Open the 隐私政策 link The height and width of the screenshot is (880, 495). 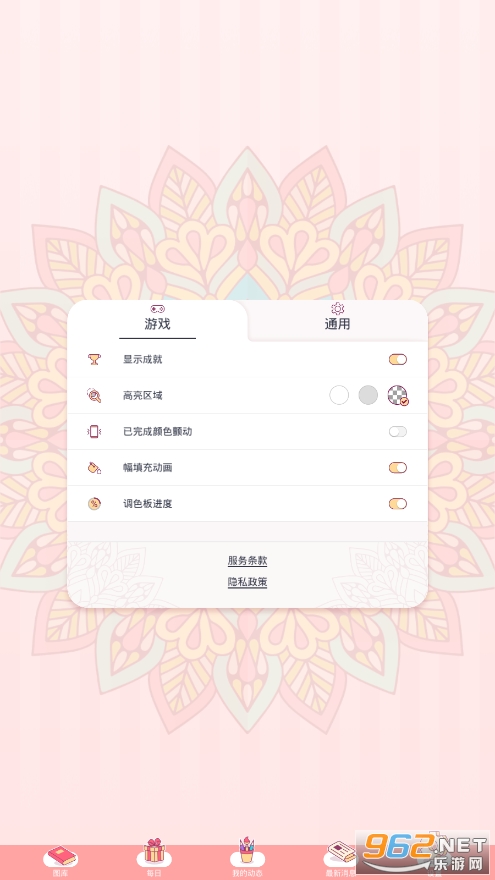(x=248, y=582)
